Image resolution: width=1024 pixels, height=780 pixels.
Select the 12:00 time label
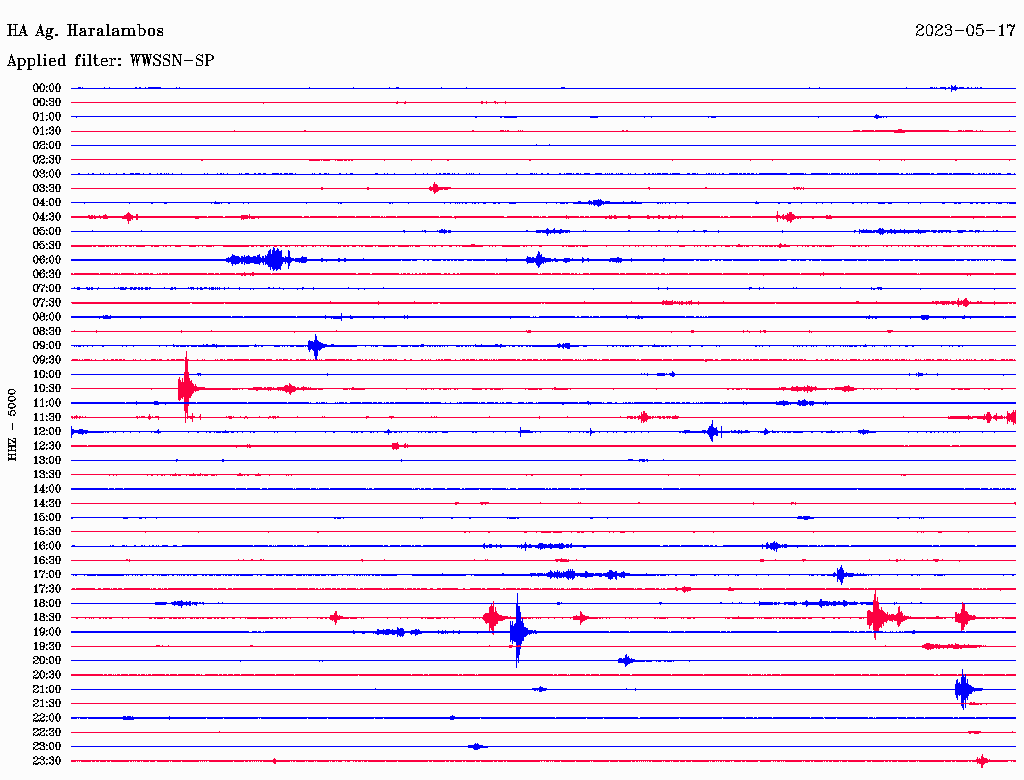click(47, 431)
